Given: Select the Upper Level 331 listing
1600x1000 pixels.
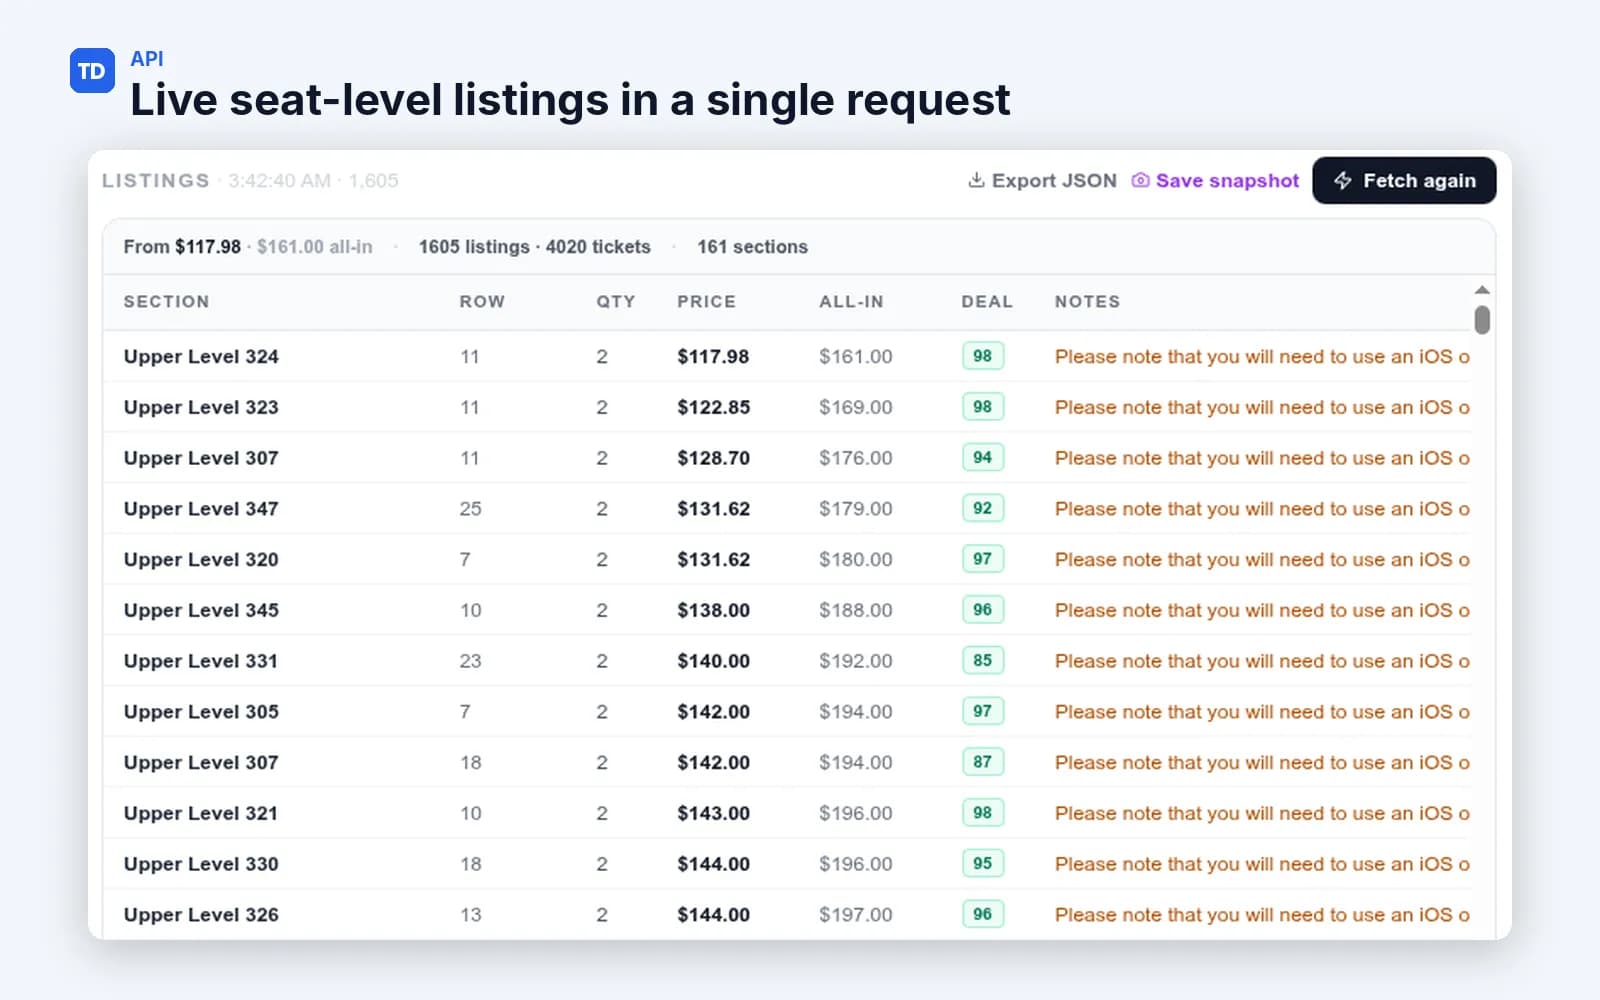Looking at the screenshot, I should tap(788, 661).
